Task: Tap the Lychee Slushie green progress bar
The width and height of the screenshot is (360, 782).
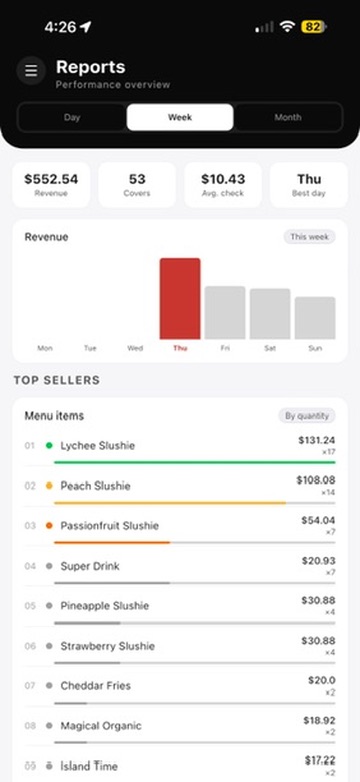Action: (x=194, y=462)
